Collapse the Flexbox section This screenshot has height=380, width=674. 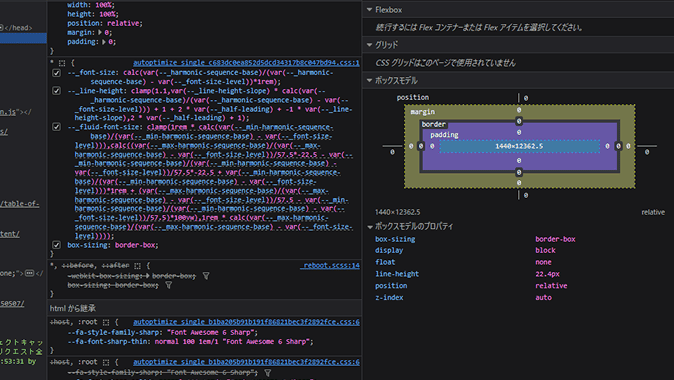[x=369, y=9]
